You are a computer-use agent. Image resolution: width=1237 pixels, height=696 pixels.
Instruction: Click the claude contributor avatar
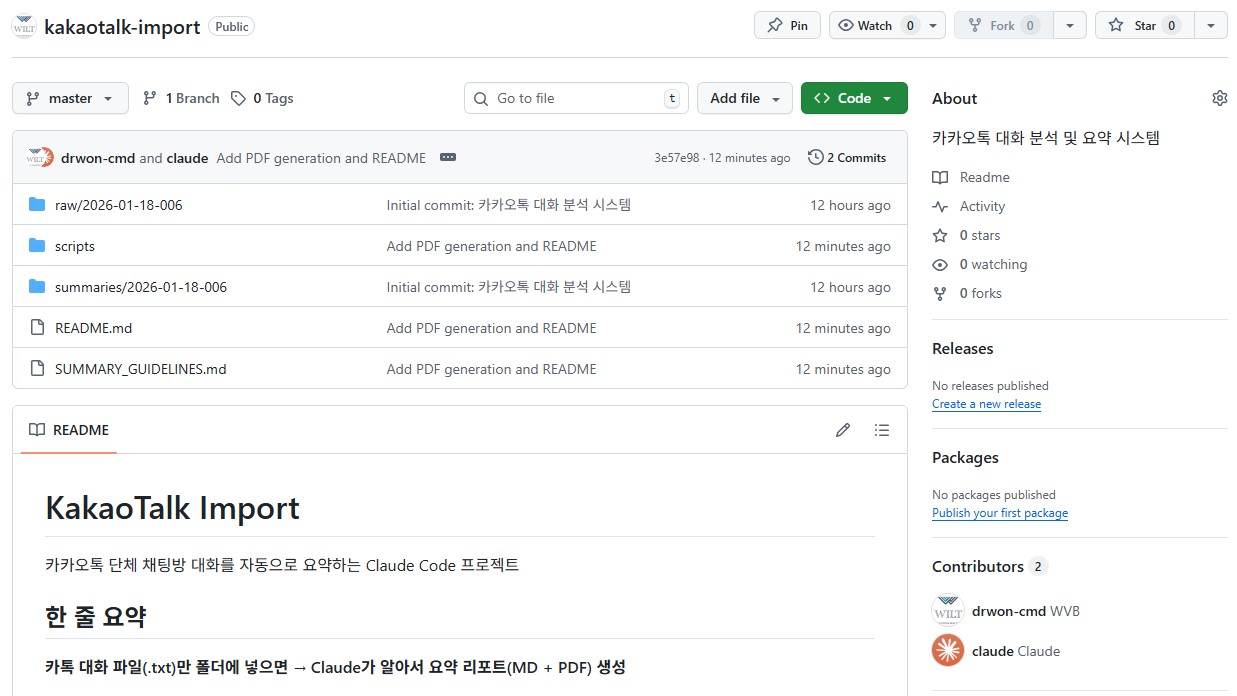coord(947,651)
